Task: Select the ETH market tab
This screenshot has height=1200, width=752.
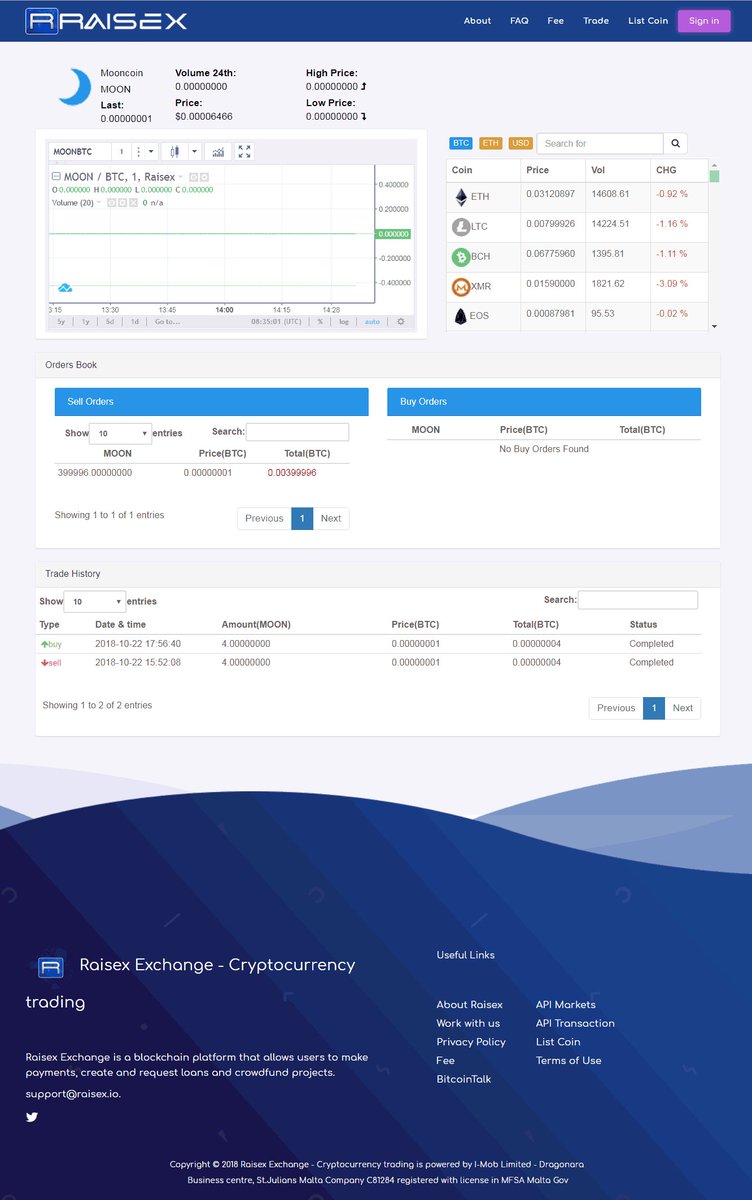Action: pyautogui.click(x=491, y=143)
